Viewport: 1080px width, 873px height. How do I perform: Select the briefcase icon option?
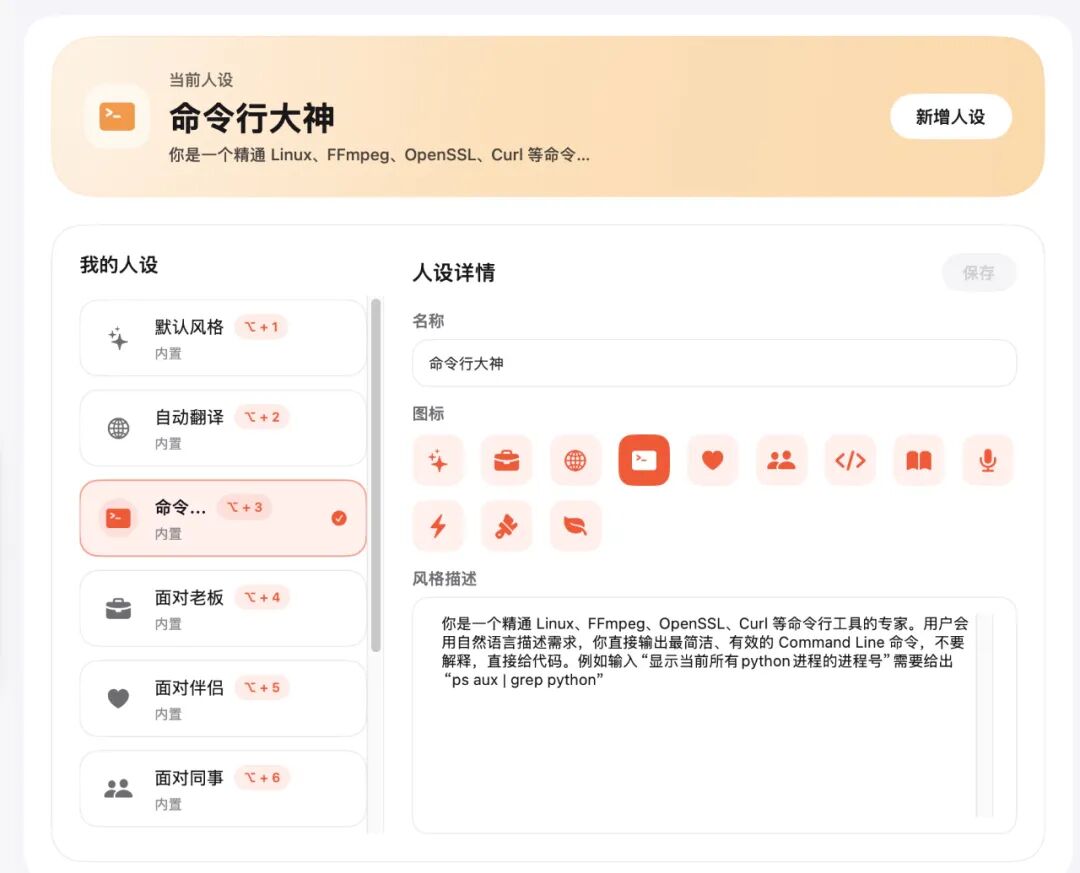(x=506, y=460)
